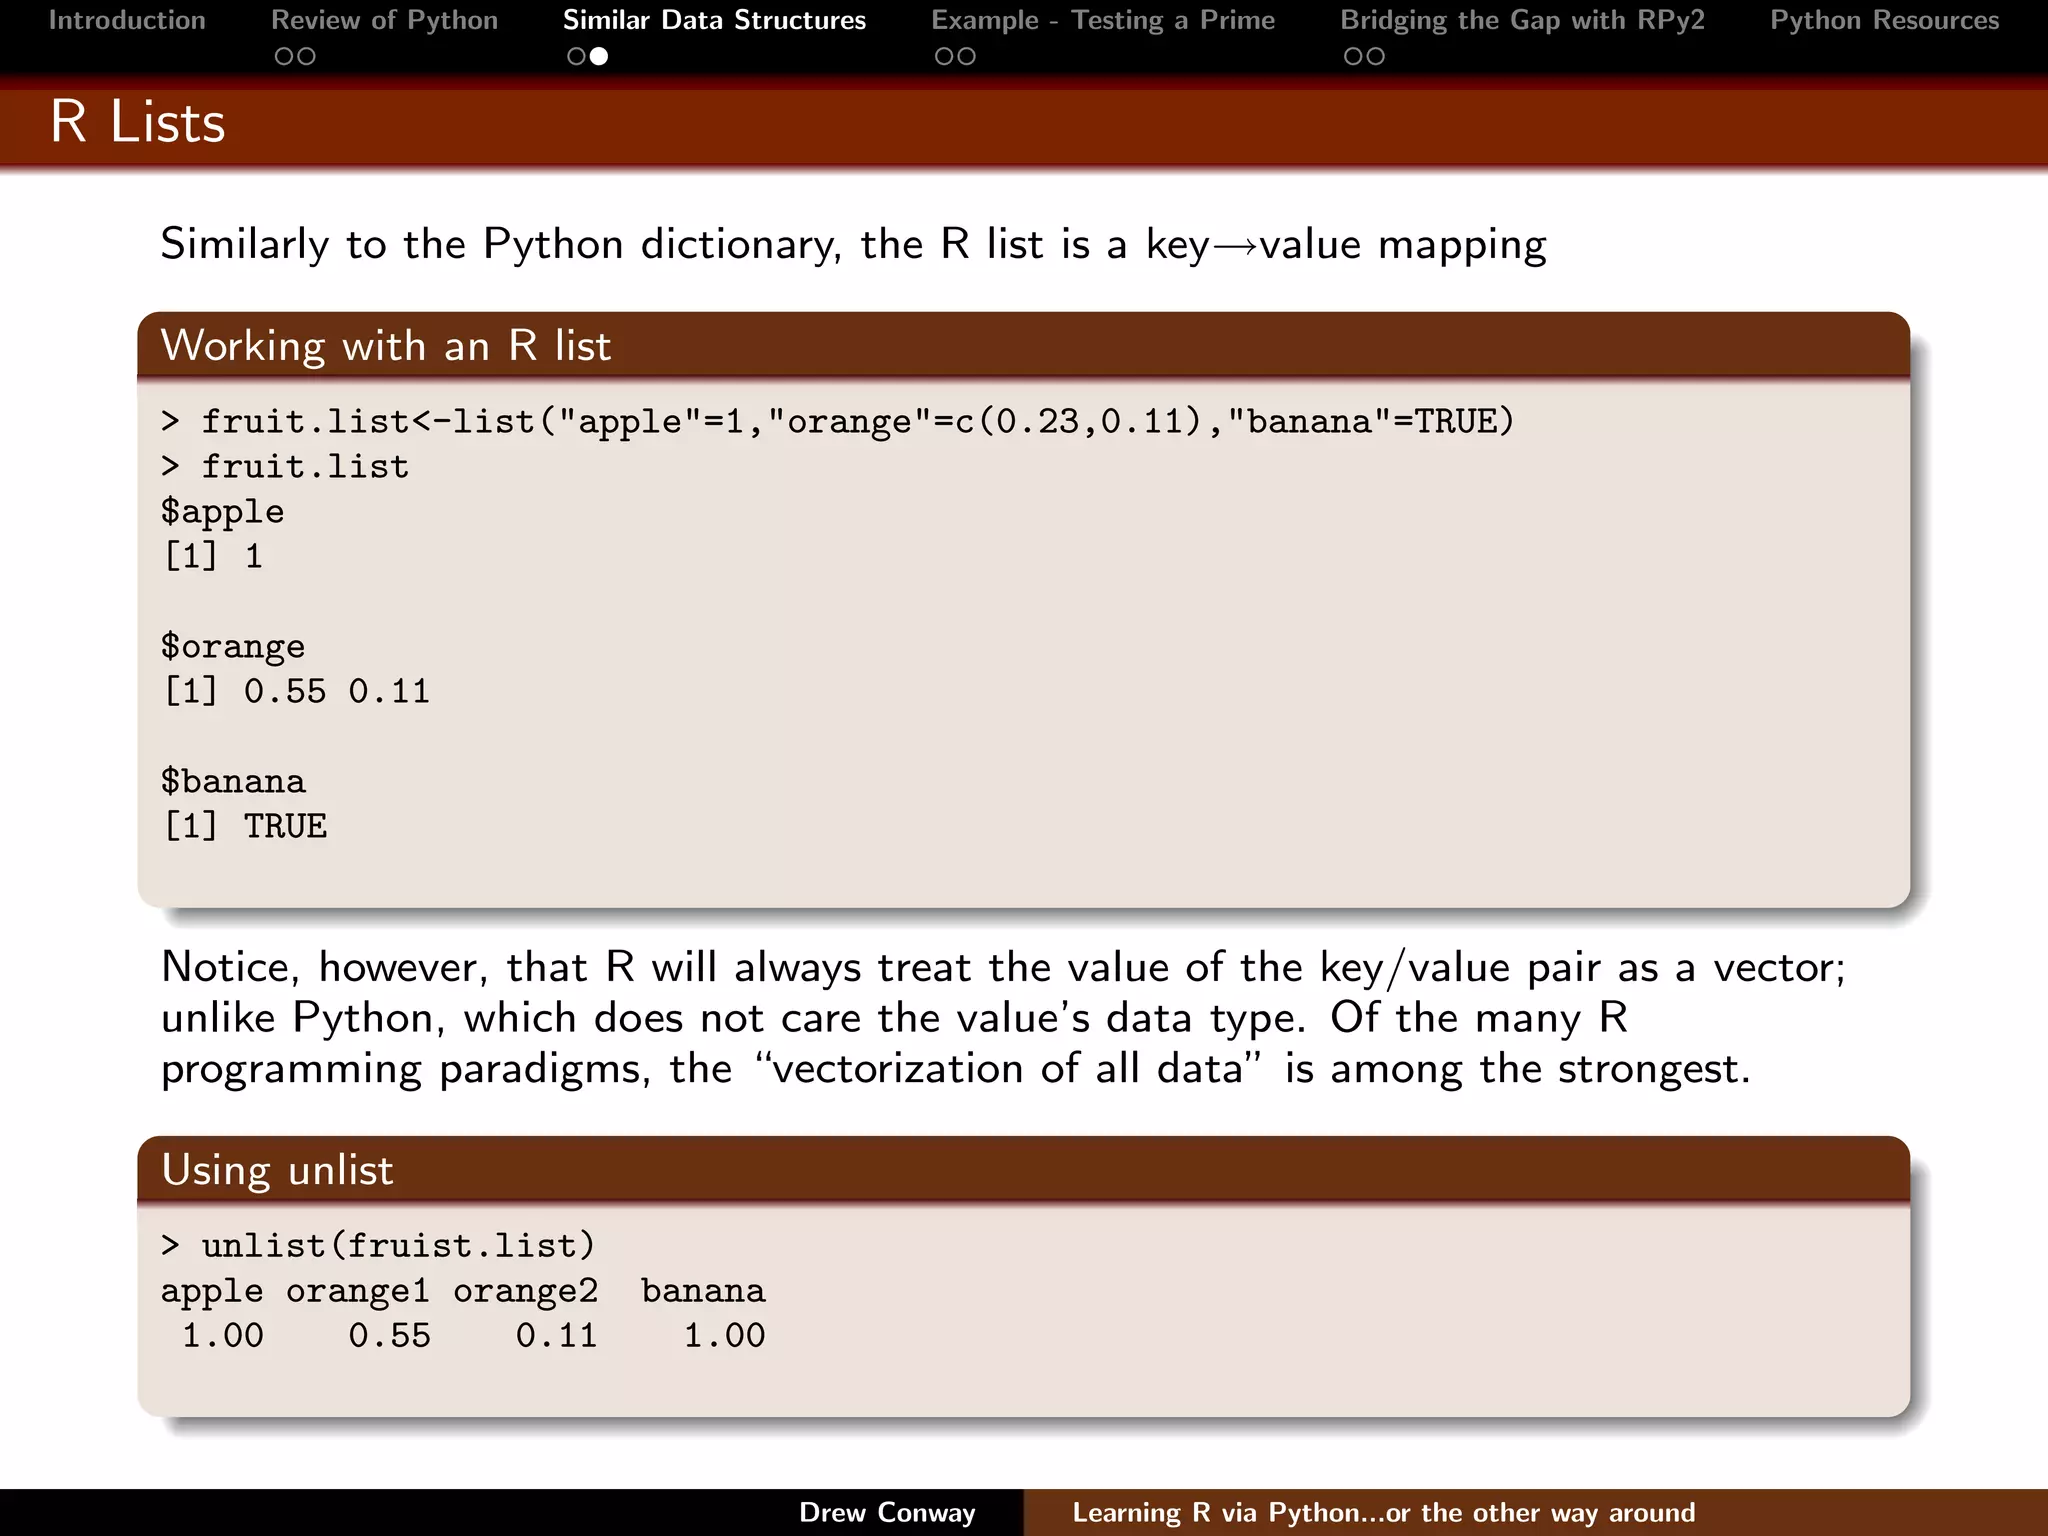Click the fruit.list<-list assignment code line
The height and width of the screenshot is (1536, 2048).
pyautogui.click(x=838, y=422)
